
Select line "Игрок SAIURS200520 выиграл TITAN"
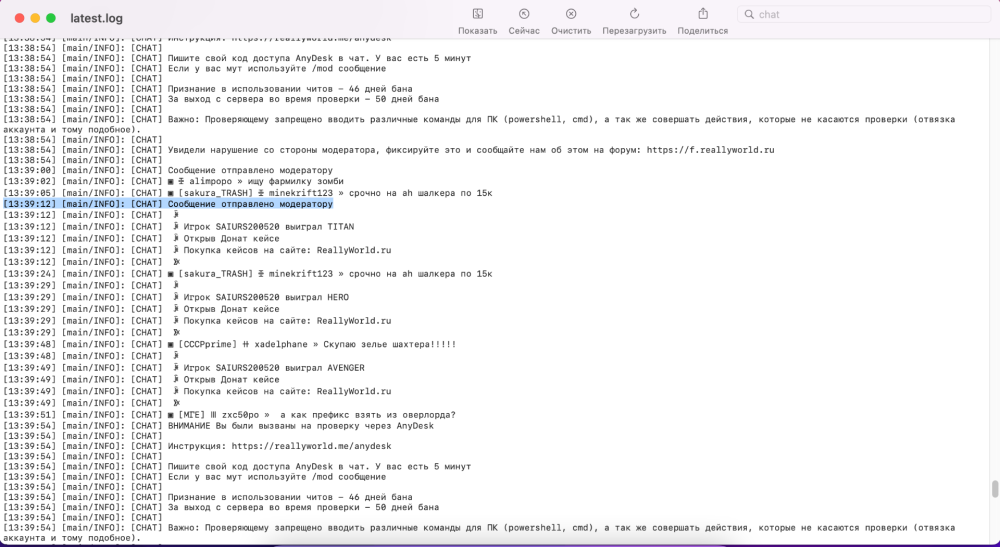(x=179, y=227)
